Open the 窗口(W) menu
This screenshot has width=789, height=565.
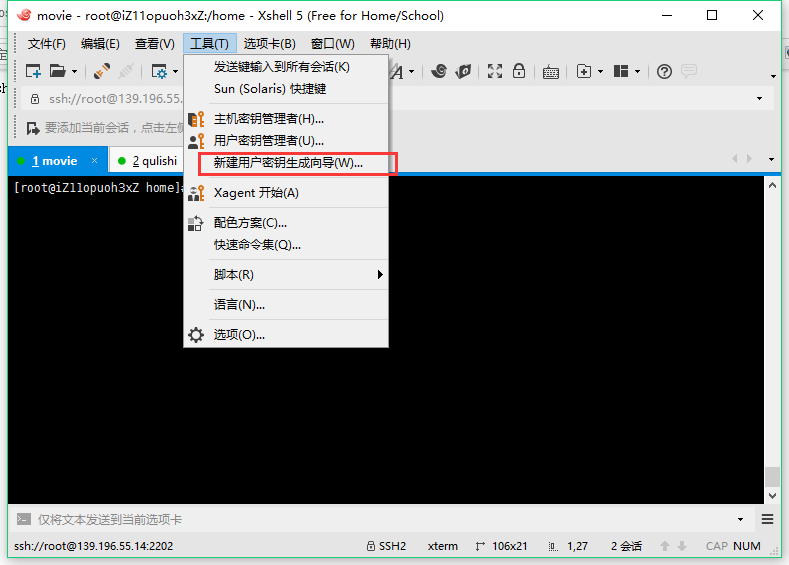point(333,44)
